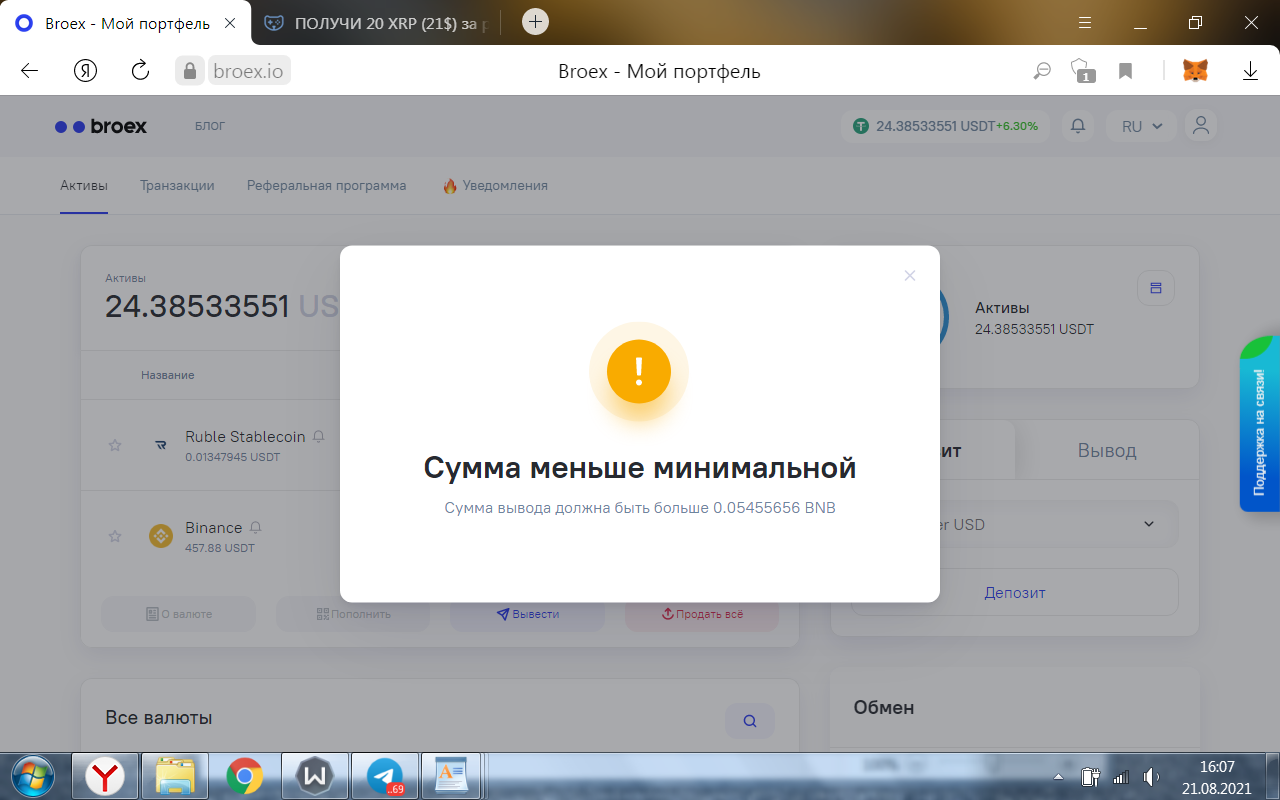Switch to the Транзакции tab
The width and height of the screenshot is (1280, 800).
(177, 185)
